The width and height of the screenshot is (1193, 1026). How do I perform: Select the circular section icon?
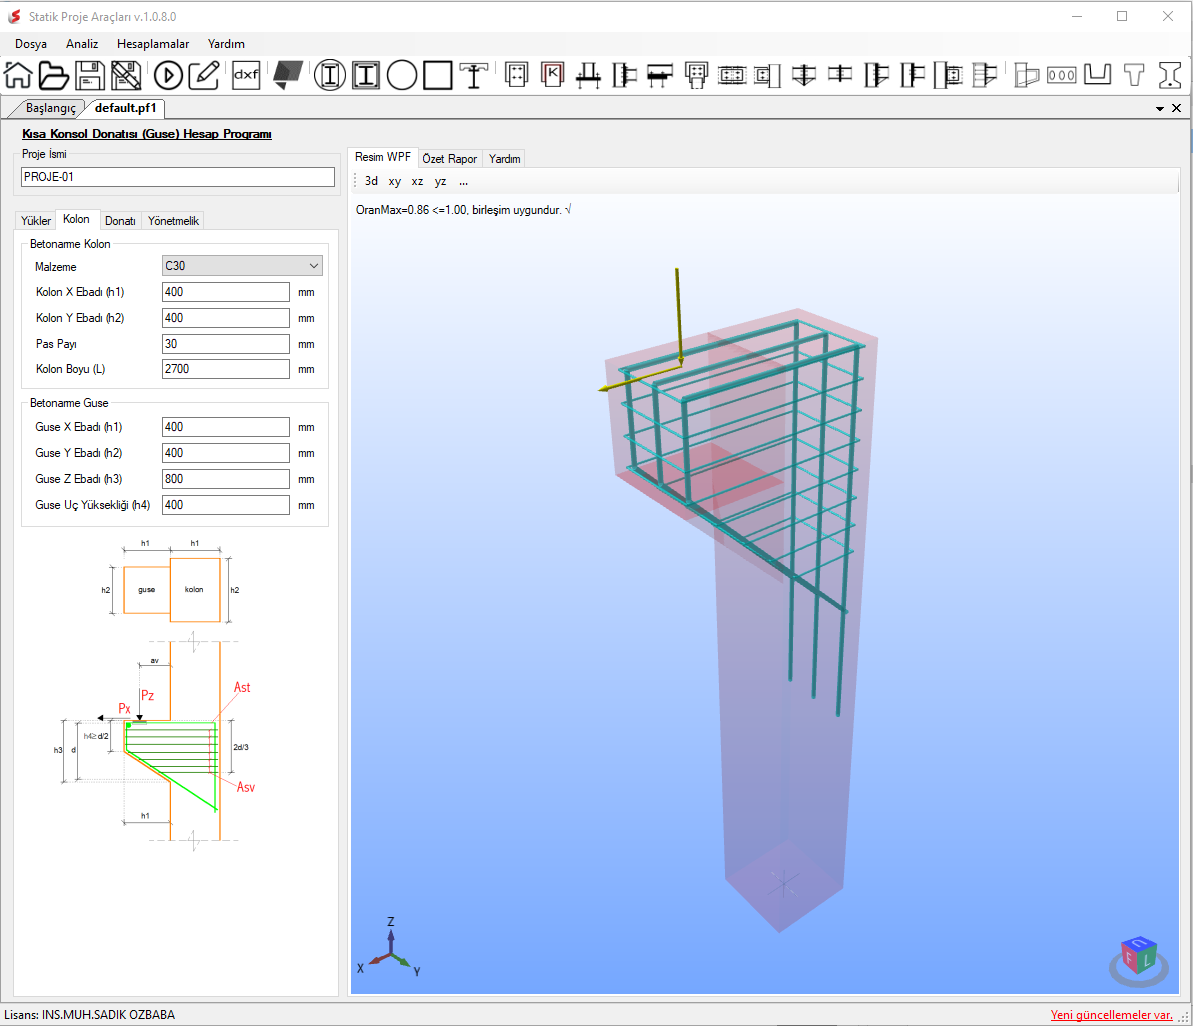coord(402,75)
